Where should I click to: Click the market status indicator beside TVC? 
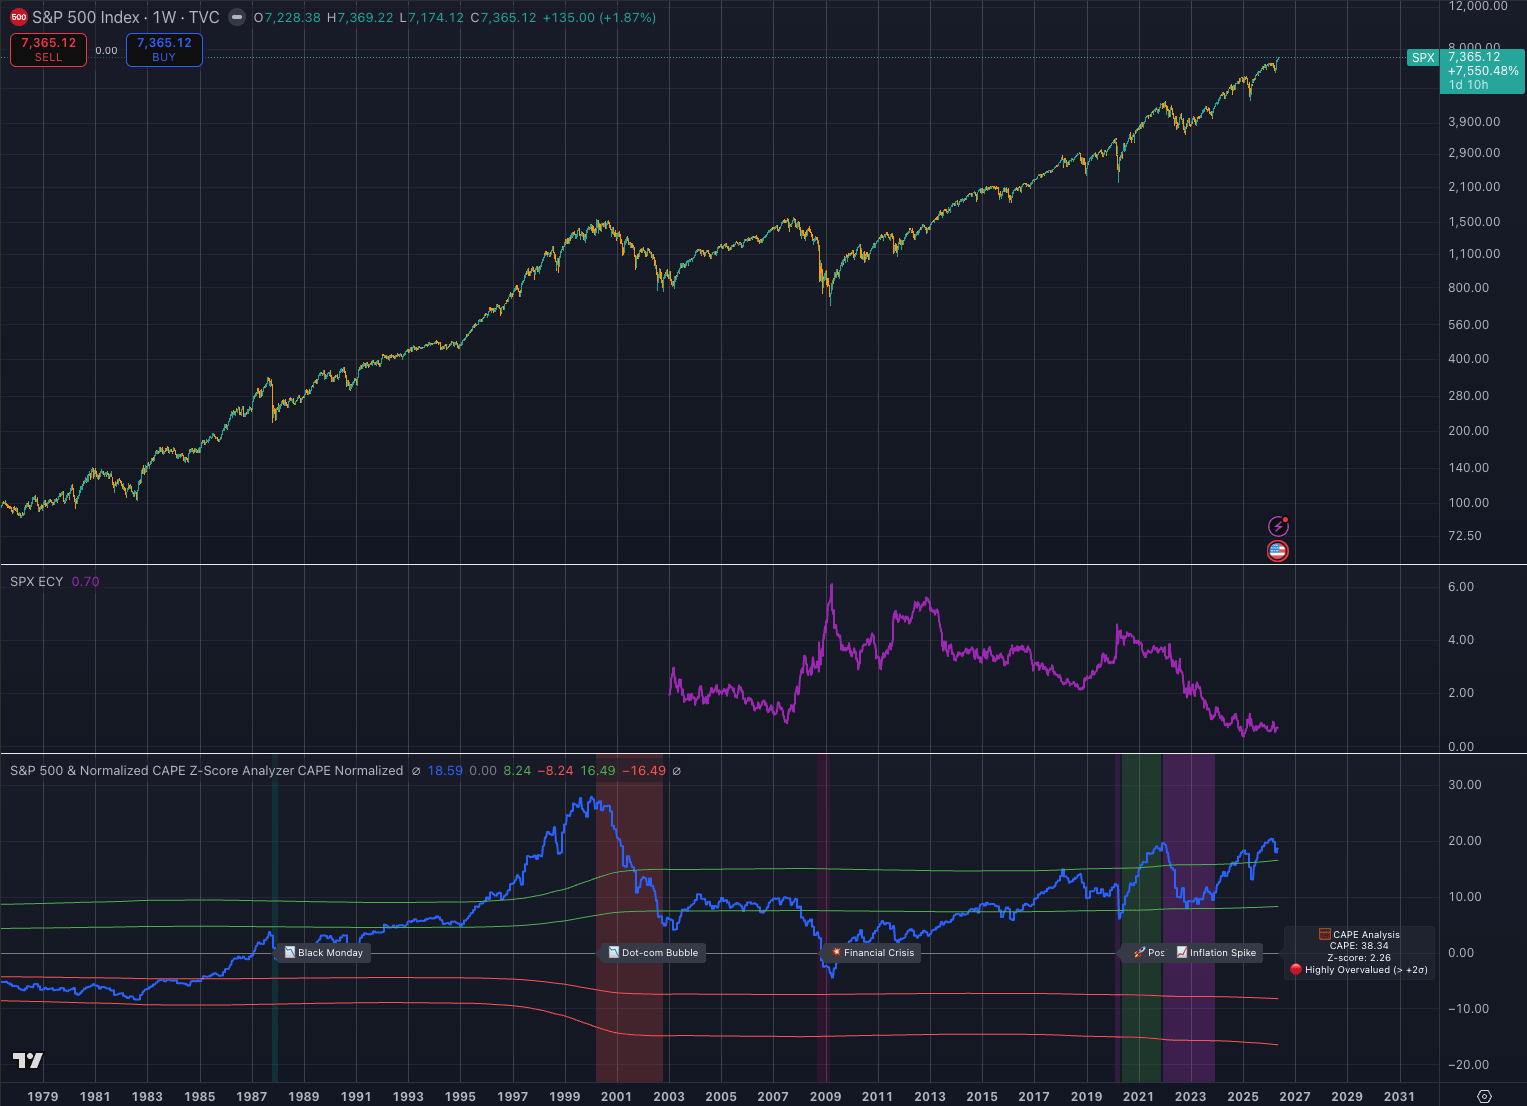[236, 17]
